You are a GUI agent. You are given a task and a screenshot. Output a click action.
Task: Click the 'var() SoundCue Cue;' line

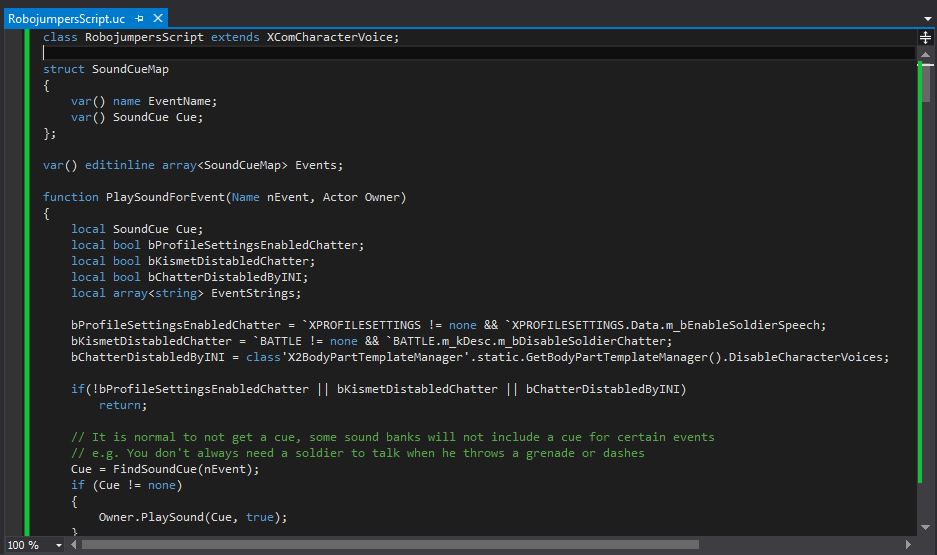click(x=137, y=117)
